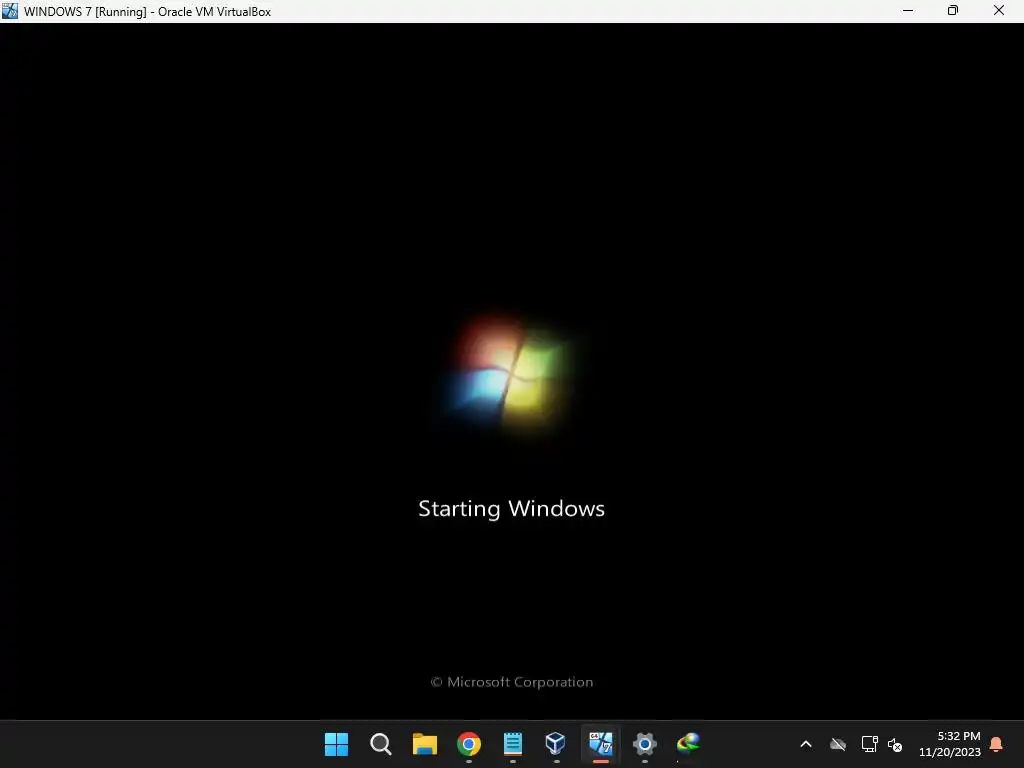Click the muted volume tray icon
The image size is (1024, 768).
[895, 744]
